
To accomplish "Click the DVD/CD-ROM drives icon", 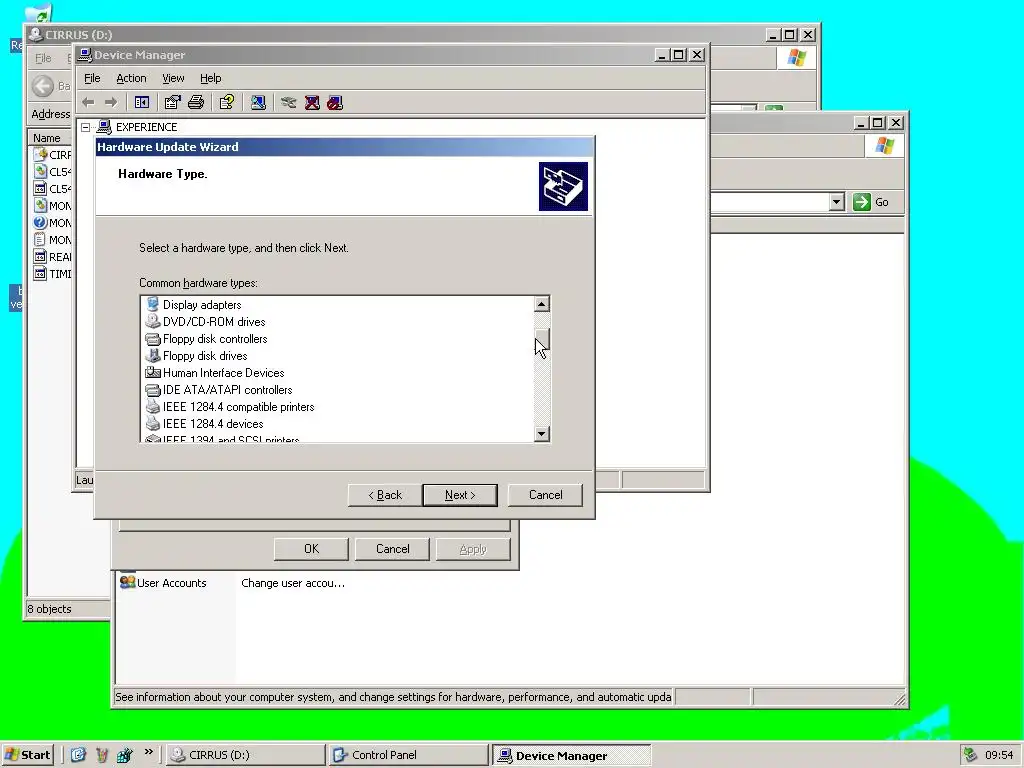I will [153, 321].
